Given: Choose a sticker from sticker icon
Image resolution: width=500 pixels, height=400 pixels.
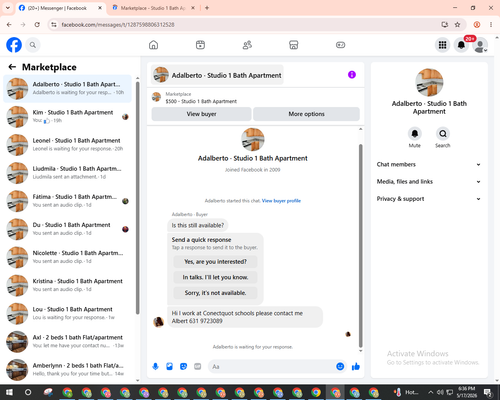Looking at the screenshot, I should (183, 367).
